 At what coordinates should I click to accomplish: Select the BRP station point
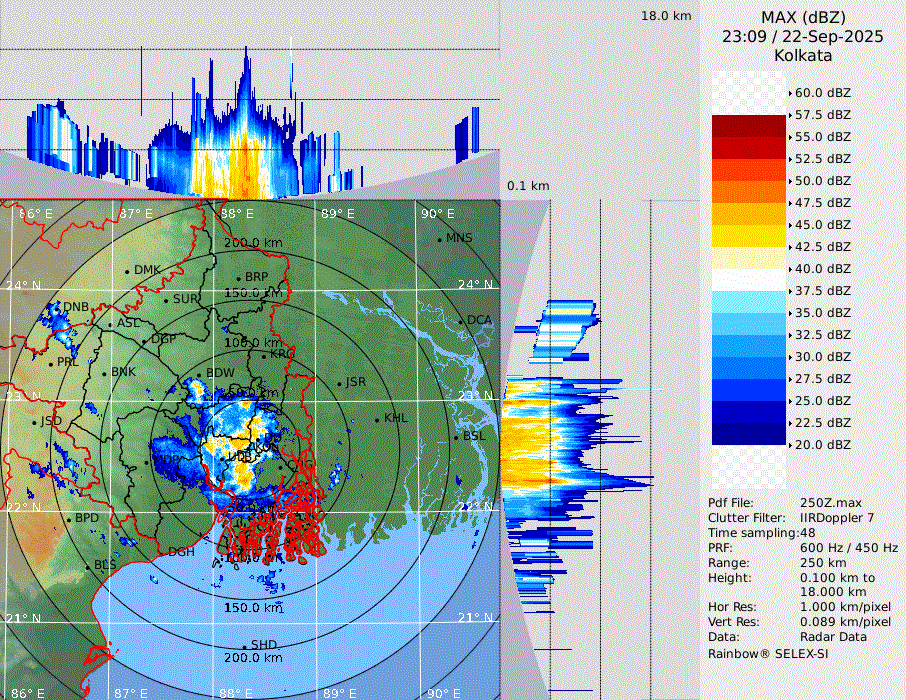(238, 278)
